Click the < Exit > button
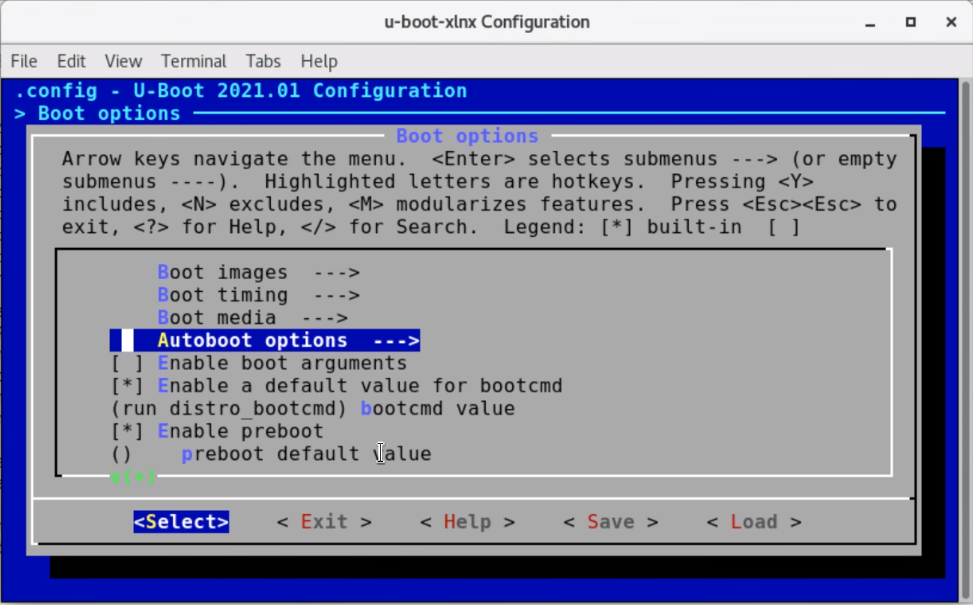The image size is (973, 605). click(x=324, y=522)
